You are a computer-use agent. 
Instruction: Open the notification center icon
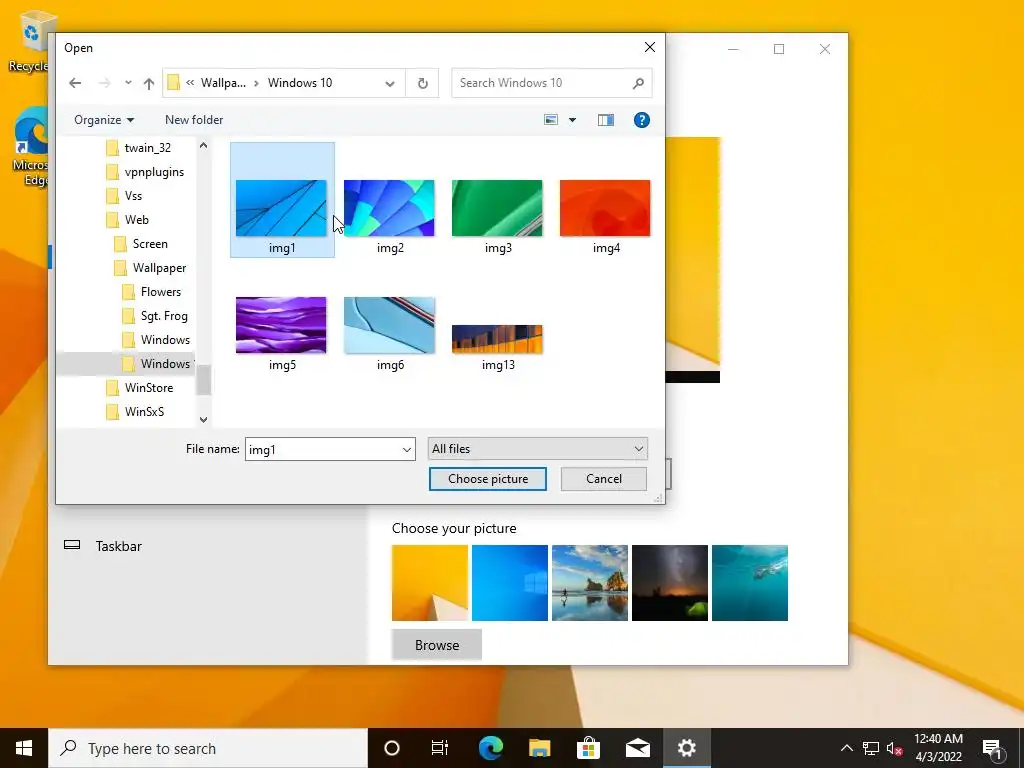tap(993, 748)
